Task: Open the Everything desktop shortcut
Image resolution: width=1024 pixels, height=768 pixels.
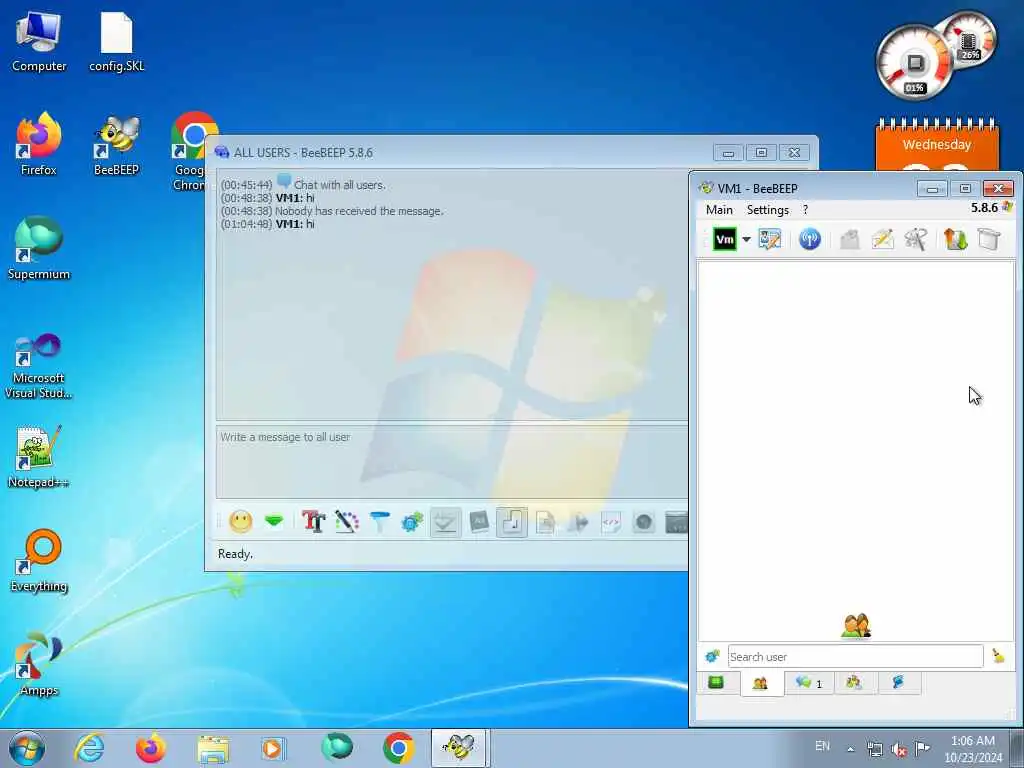Action: point(39,562)
